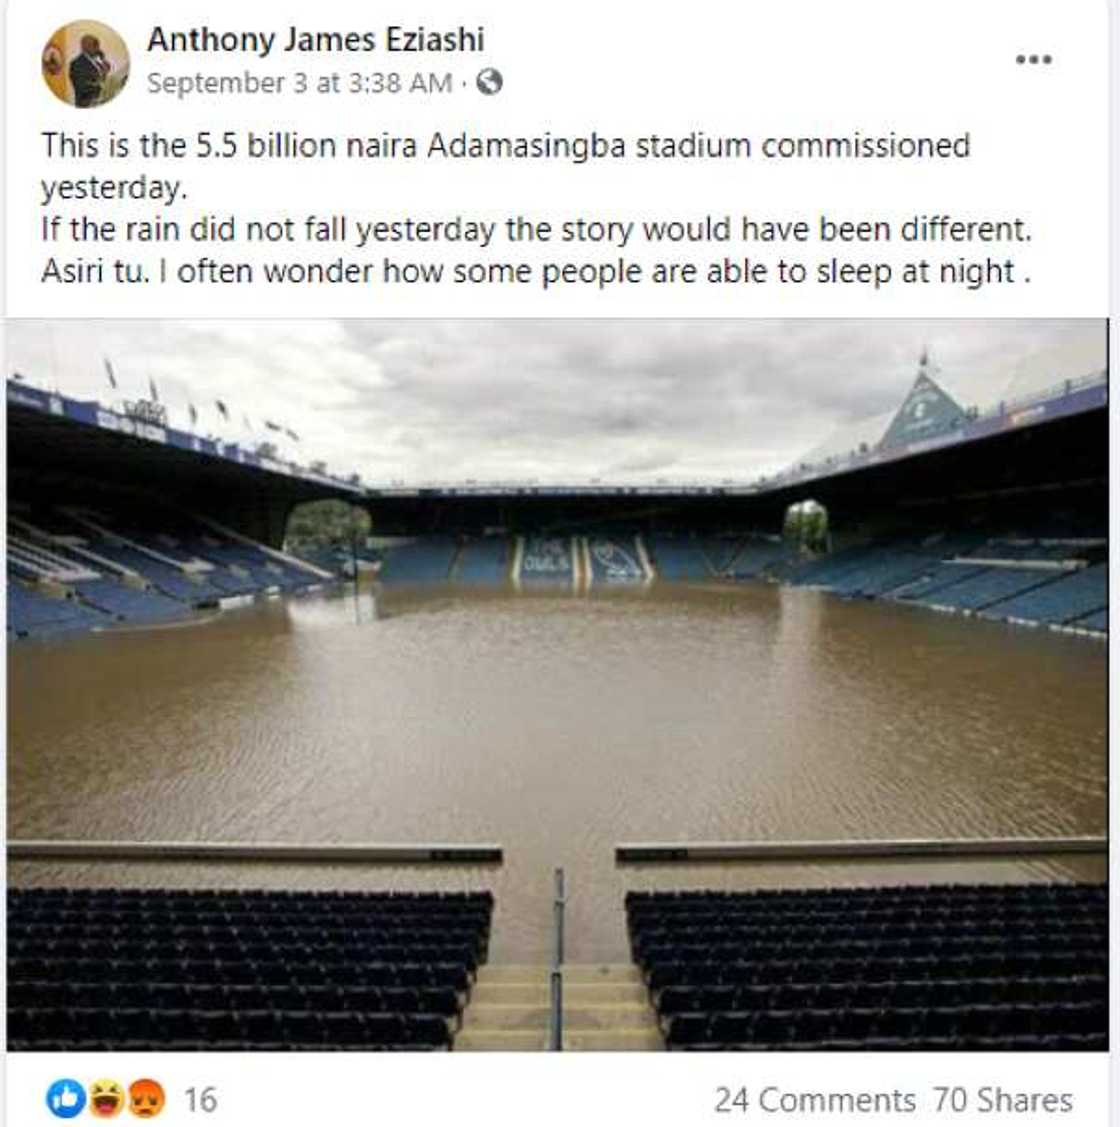The width and height of the screenshot is (1120, 1127).
Task: Open the post permalink via the timestamp
Action: point(293,85)
